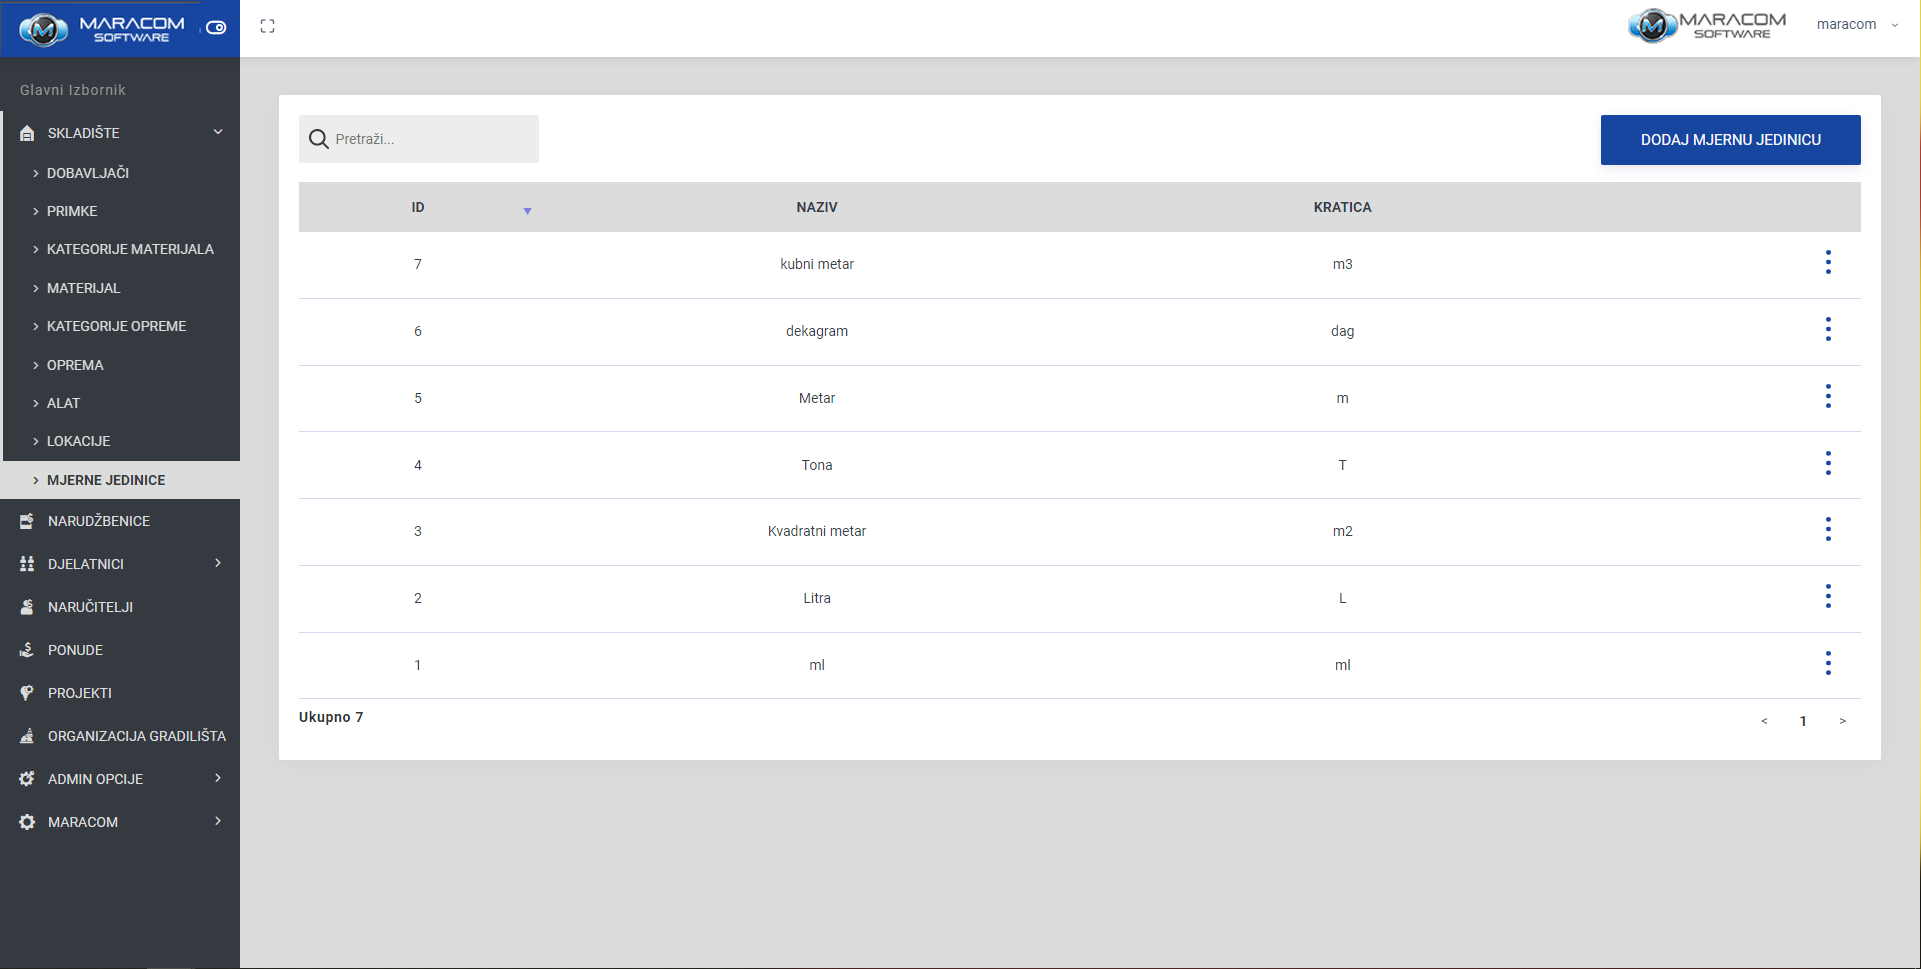The height and width of the screenshot is (969, 1921).
Task: Open three-dot menu for dekagram row
Action: coord(1827,330)
